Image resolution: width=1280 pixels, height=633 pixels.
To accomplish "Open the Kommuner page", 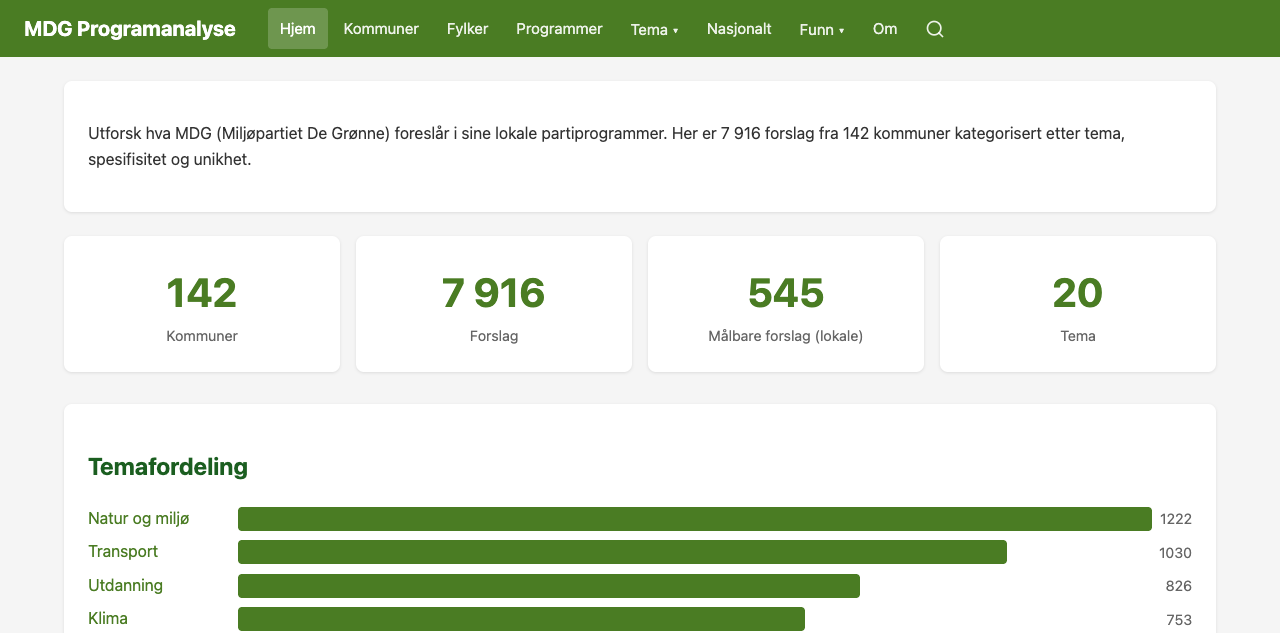I will 381,29.
